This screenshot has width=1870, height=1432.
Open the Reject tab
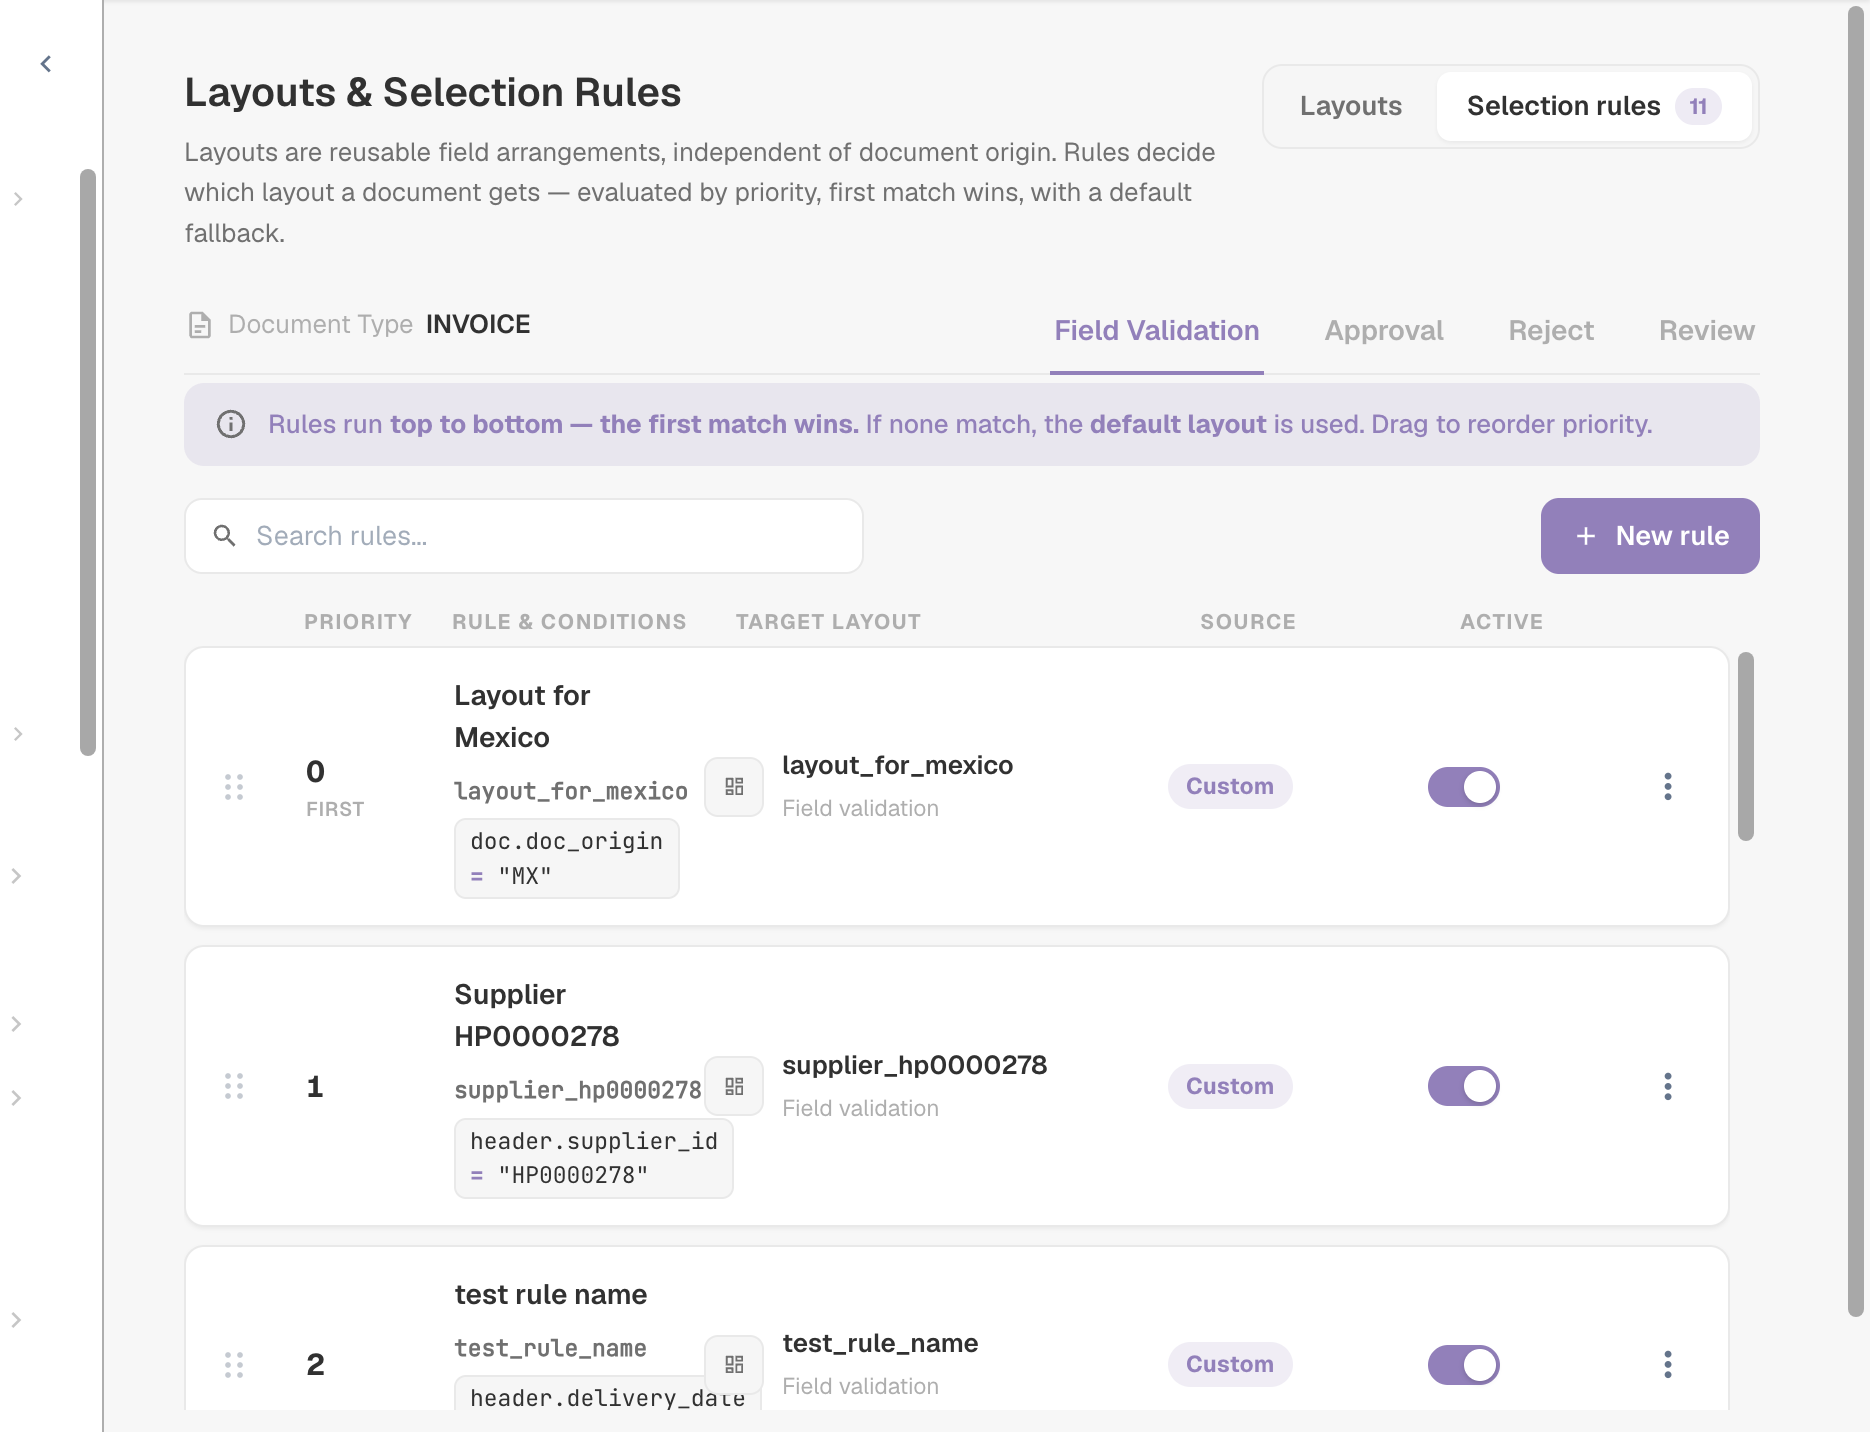[1551, 331]
